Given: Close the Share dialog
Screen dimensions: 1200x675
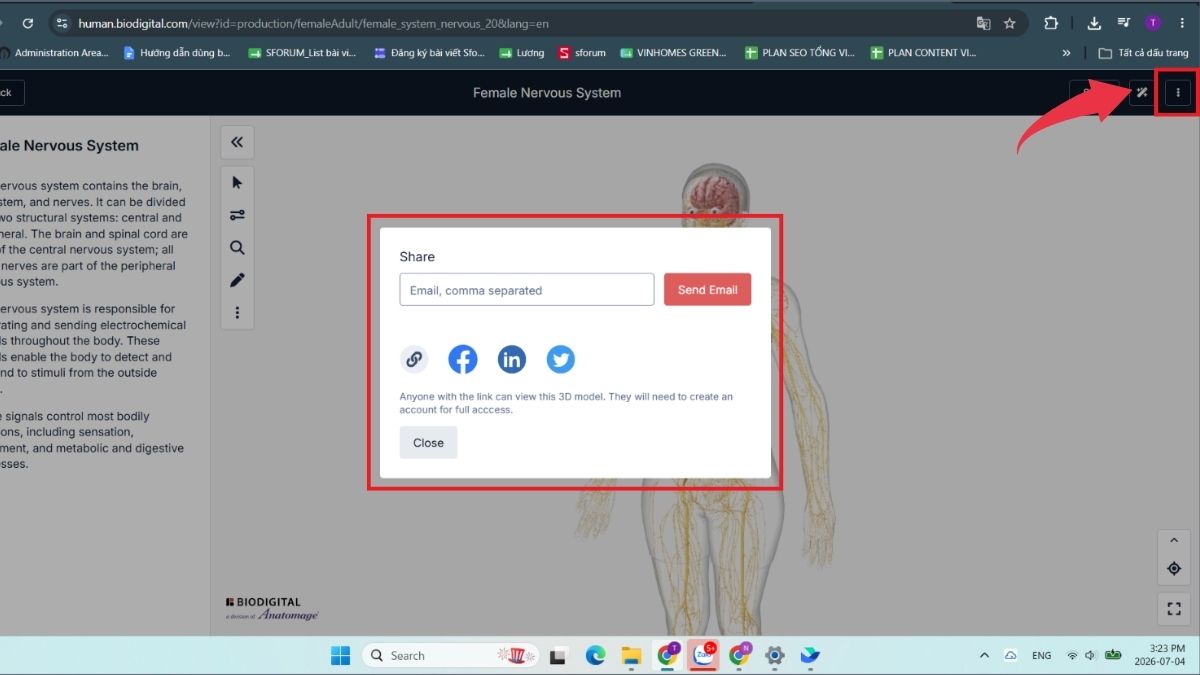Looking at the screenshot, I should point(428,442).
